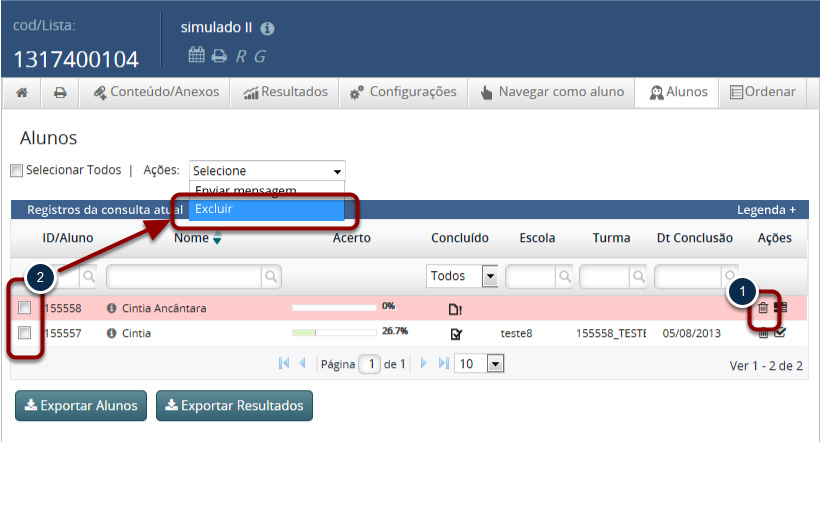The width and height of the screenshot is (820, 506).
Task: Click pending document icon for Cintia Ancântara
Action: pos(455,309)
